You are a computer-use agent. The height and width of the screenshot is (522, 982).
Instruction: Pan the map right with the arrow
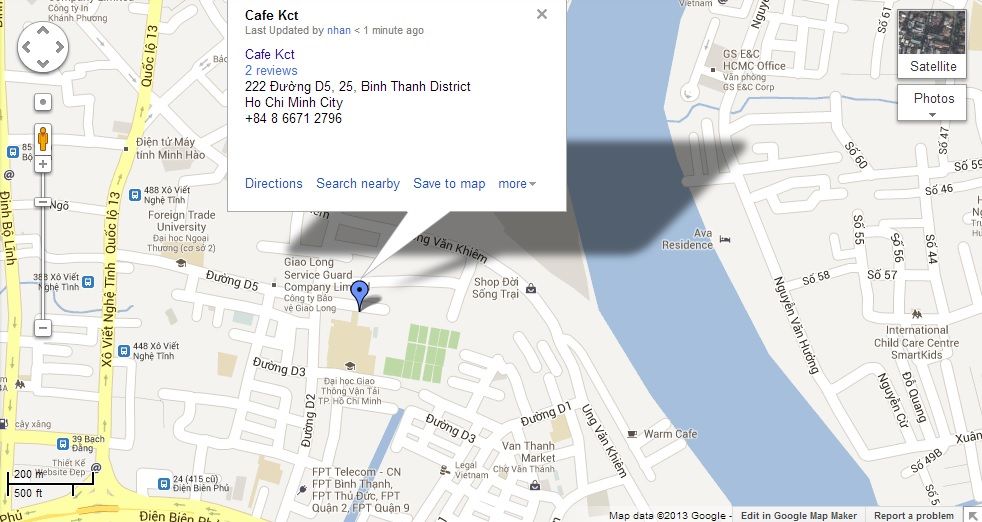pyautogui.click(x=59, y=47)
